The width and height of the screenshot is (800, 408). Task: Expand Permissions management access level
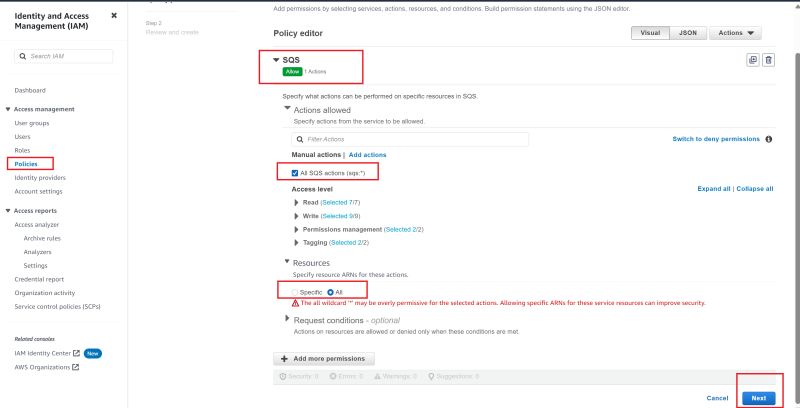[296, 230]
